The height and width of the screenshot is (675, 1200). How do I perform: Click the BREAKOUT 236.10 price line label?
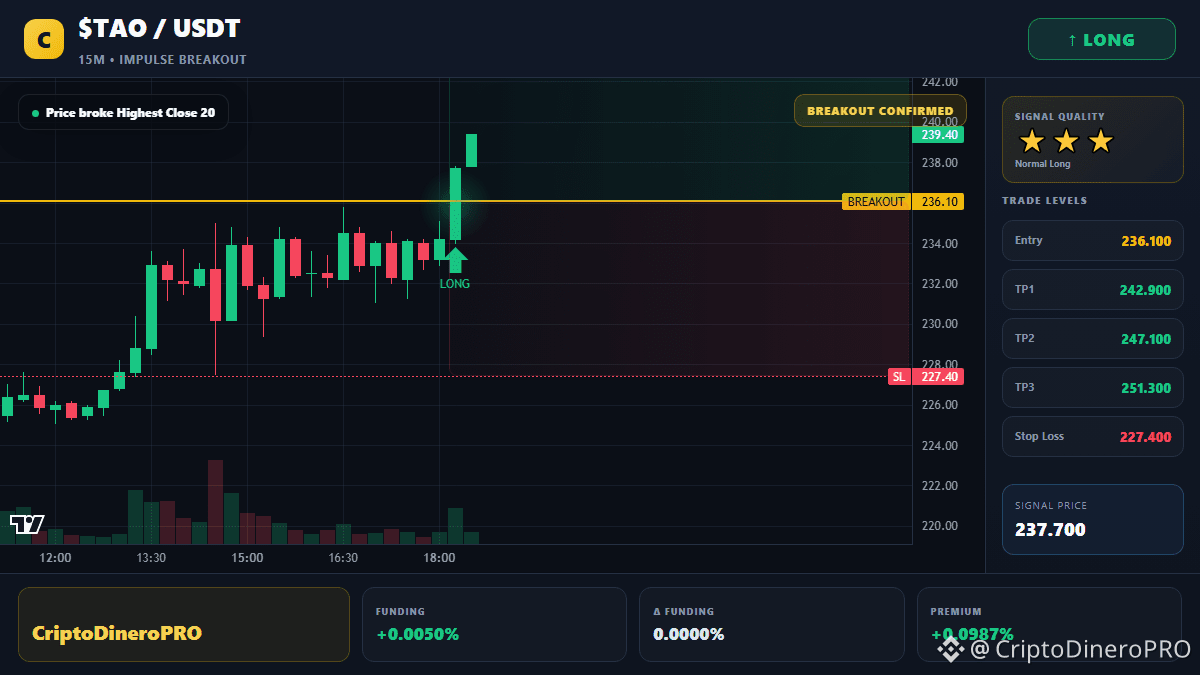(903, 202)
